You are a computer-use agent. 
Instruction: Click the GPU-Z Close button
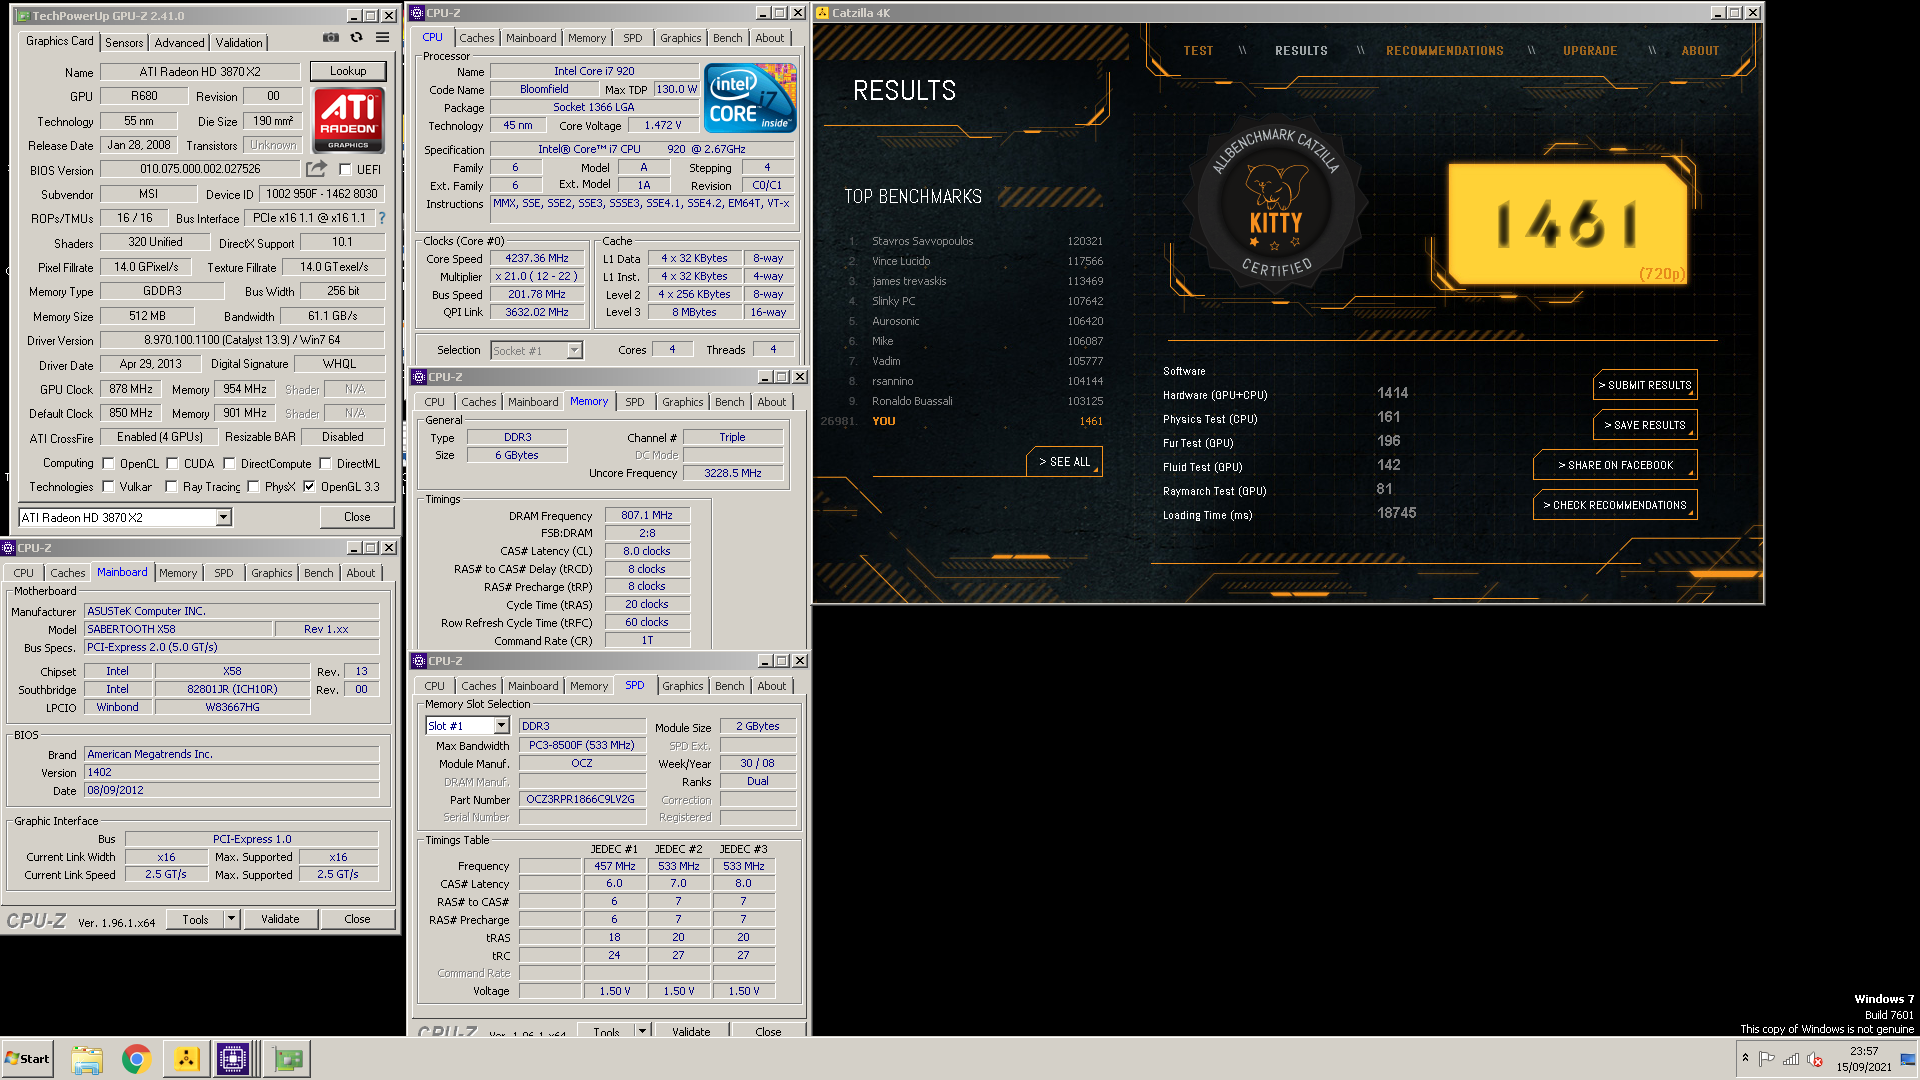(357, 517)
